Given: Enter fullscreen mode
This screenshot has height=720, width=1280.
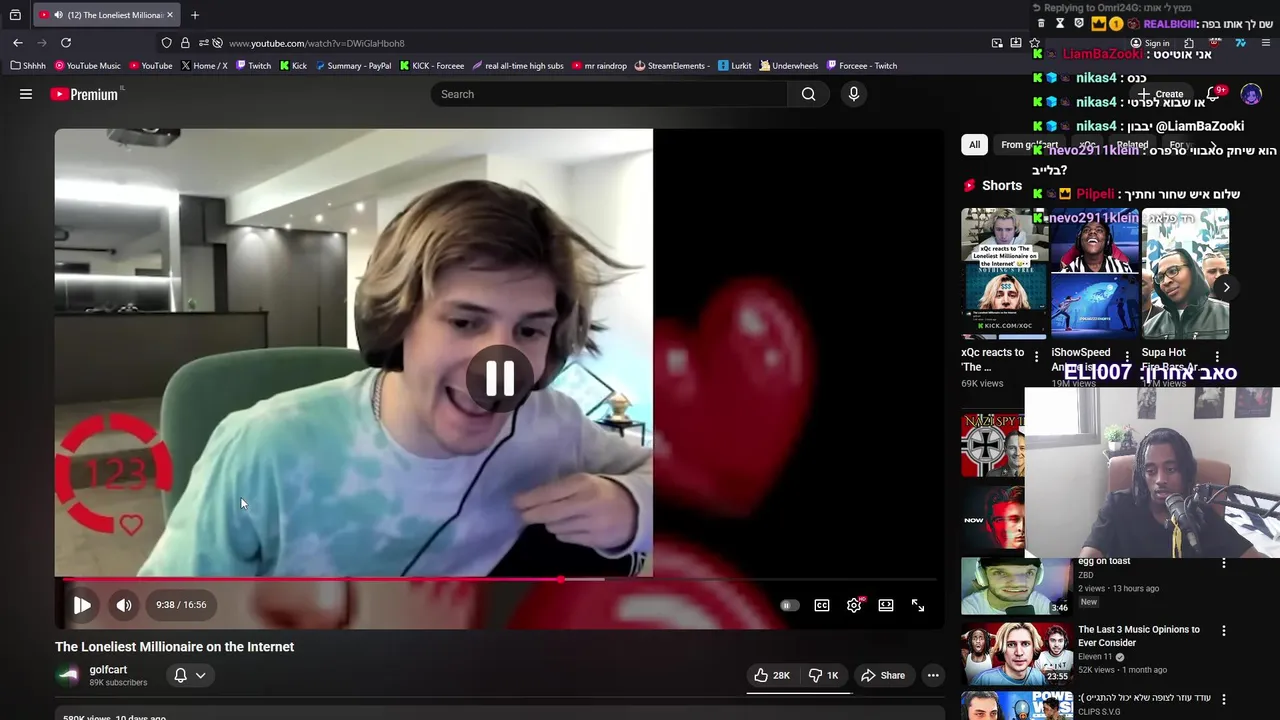Looking at the screenshot, I should click(918, 605).
